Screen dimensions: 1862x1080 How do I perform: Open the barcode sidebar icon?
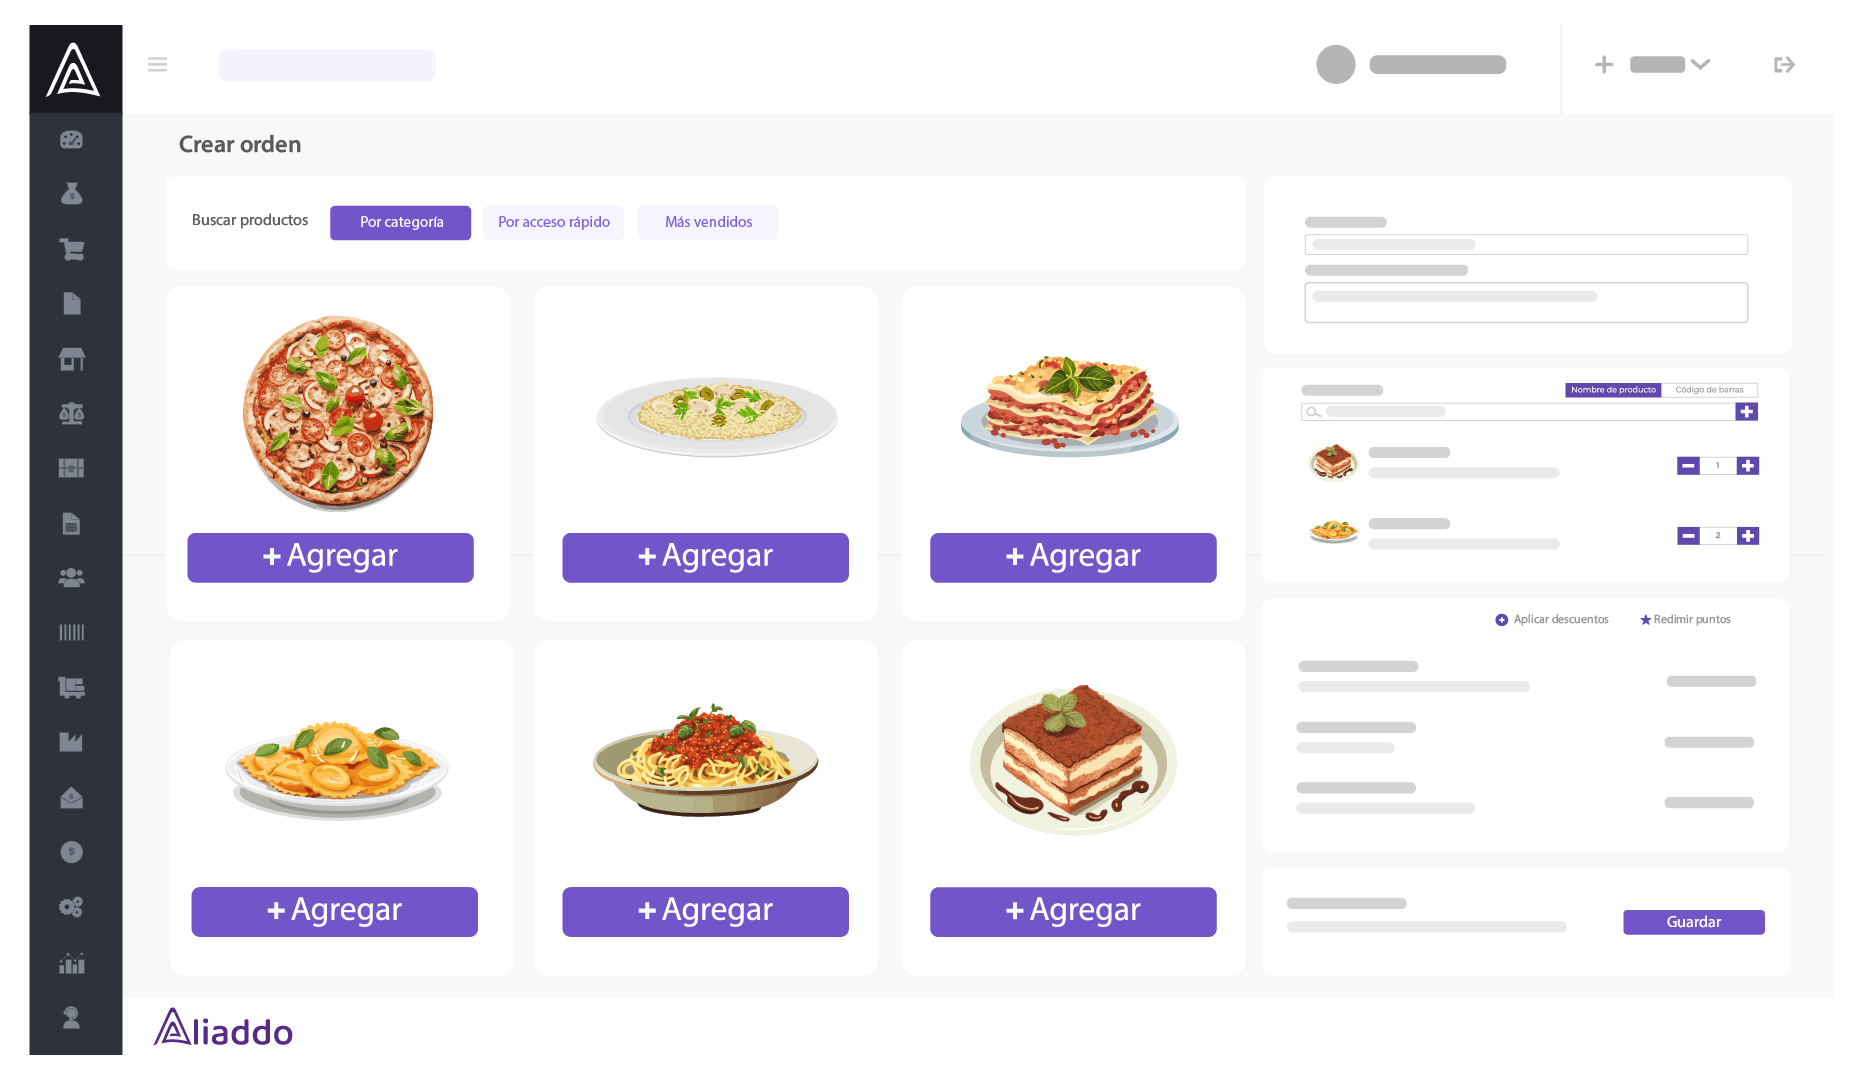(71, 632)
